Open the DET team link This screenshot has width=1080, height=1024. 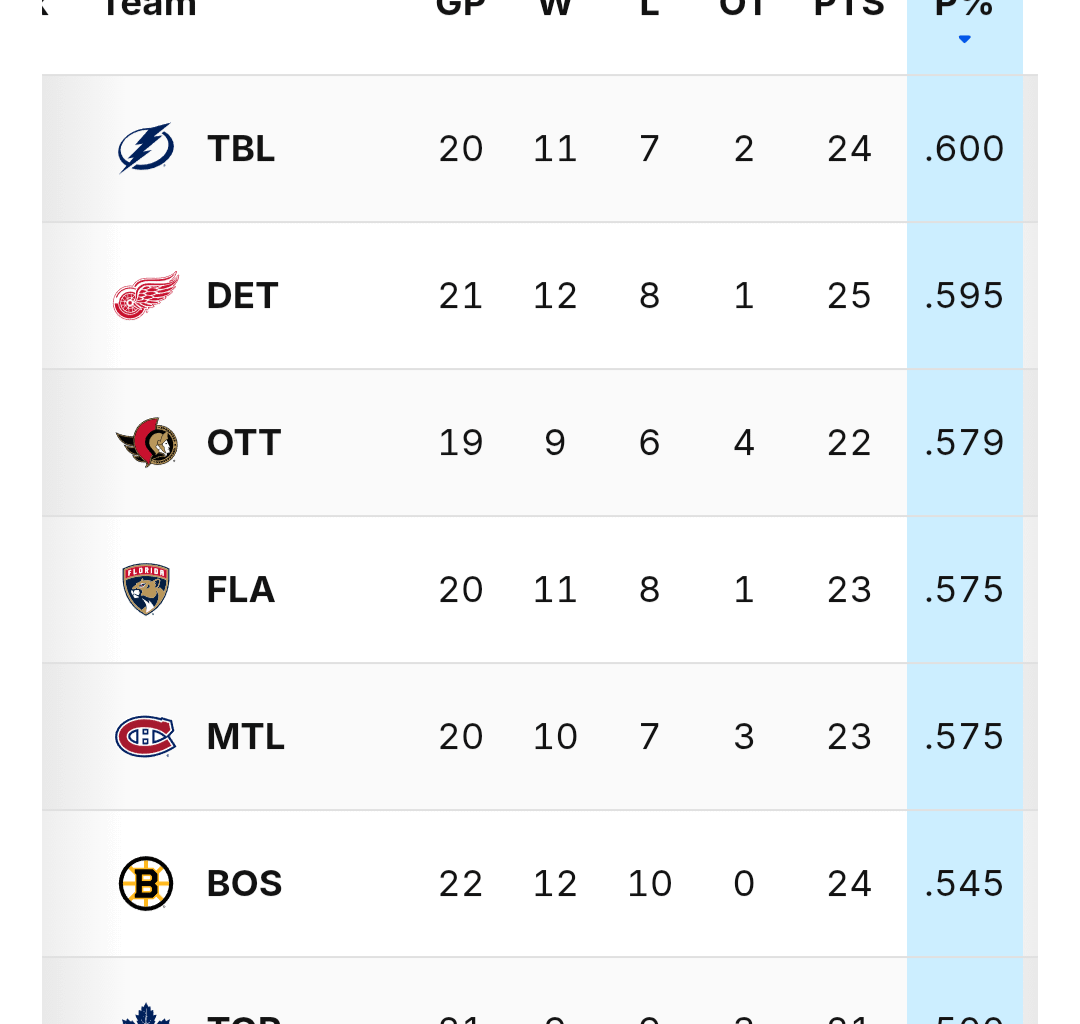coord(242,296)
